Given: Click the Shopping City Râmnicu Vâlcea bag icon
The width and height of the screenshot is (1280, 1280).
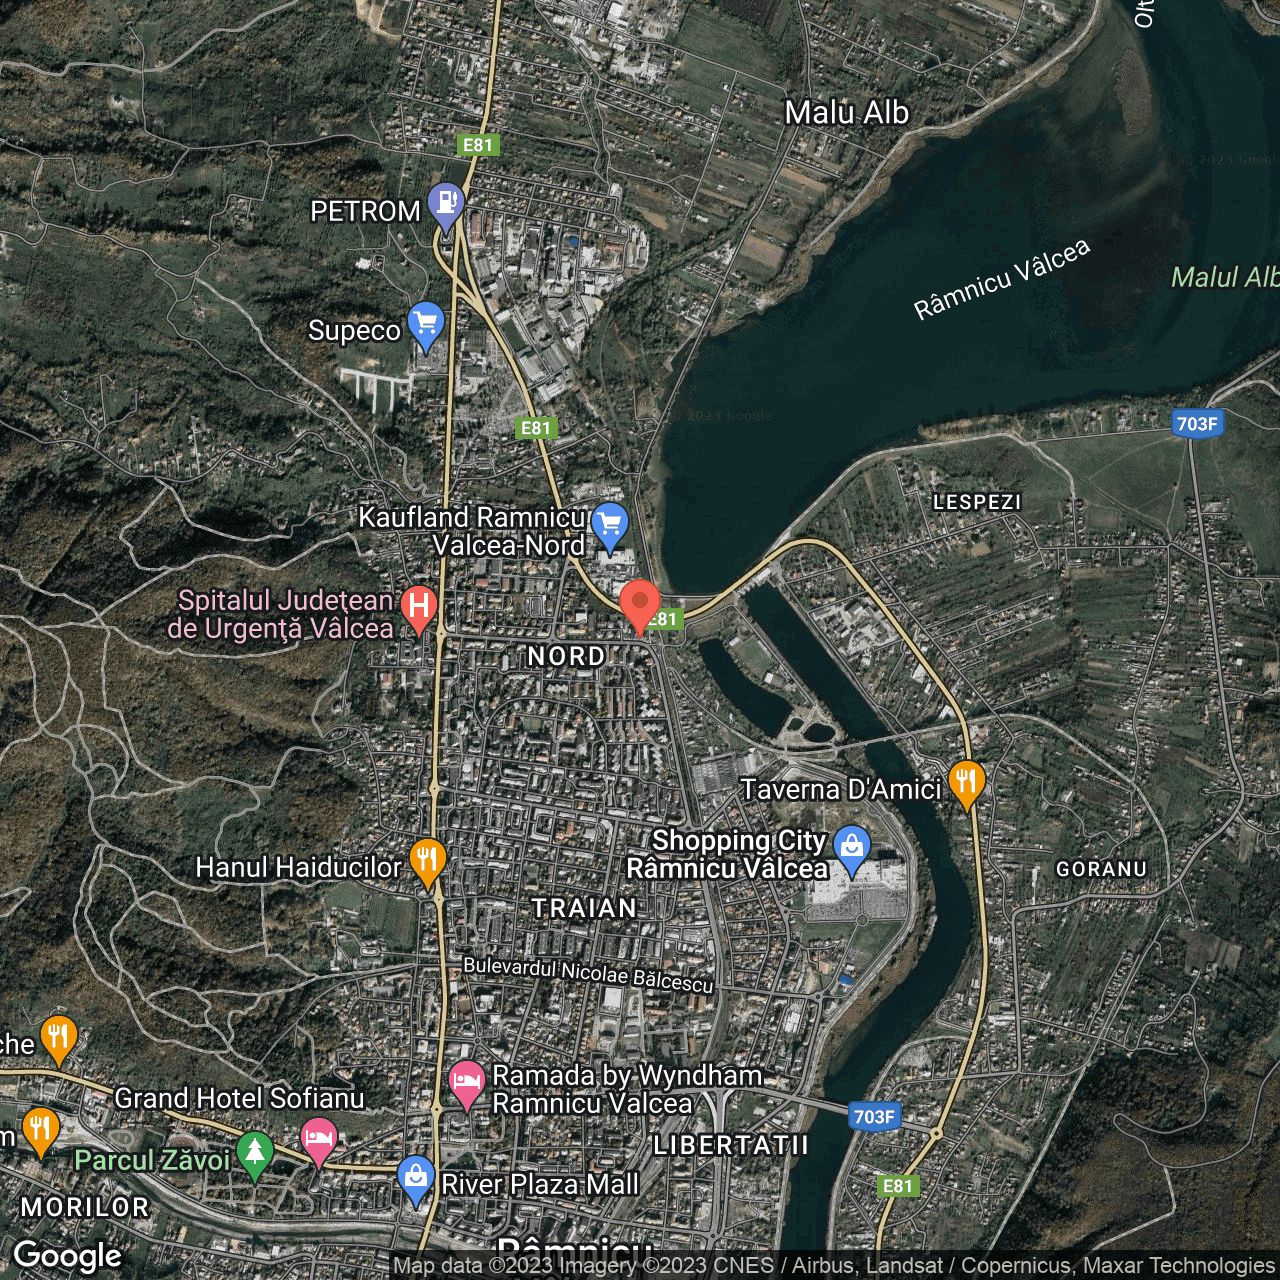Looking at the screenshot, I should 851,845.
